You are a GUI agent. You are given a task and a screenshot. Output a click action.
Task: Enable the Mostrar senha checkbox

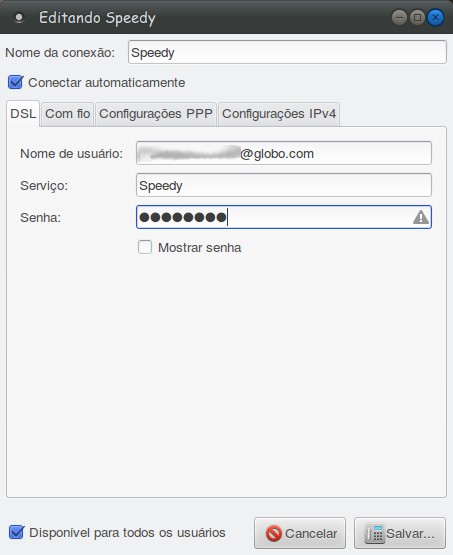[x=145, y=247]
